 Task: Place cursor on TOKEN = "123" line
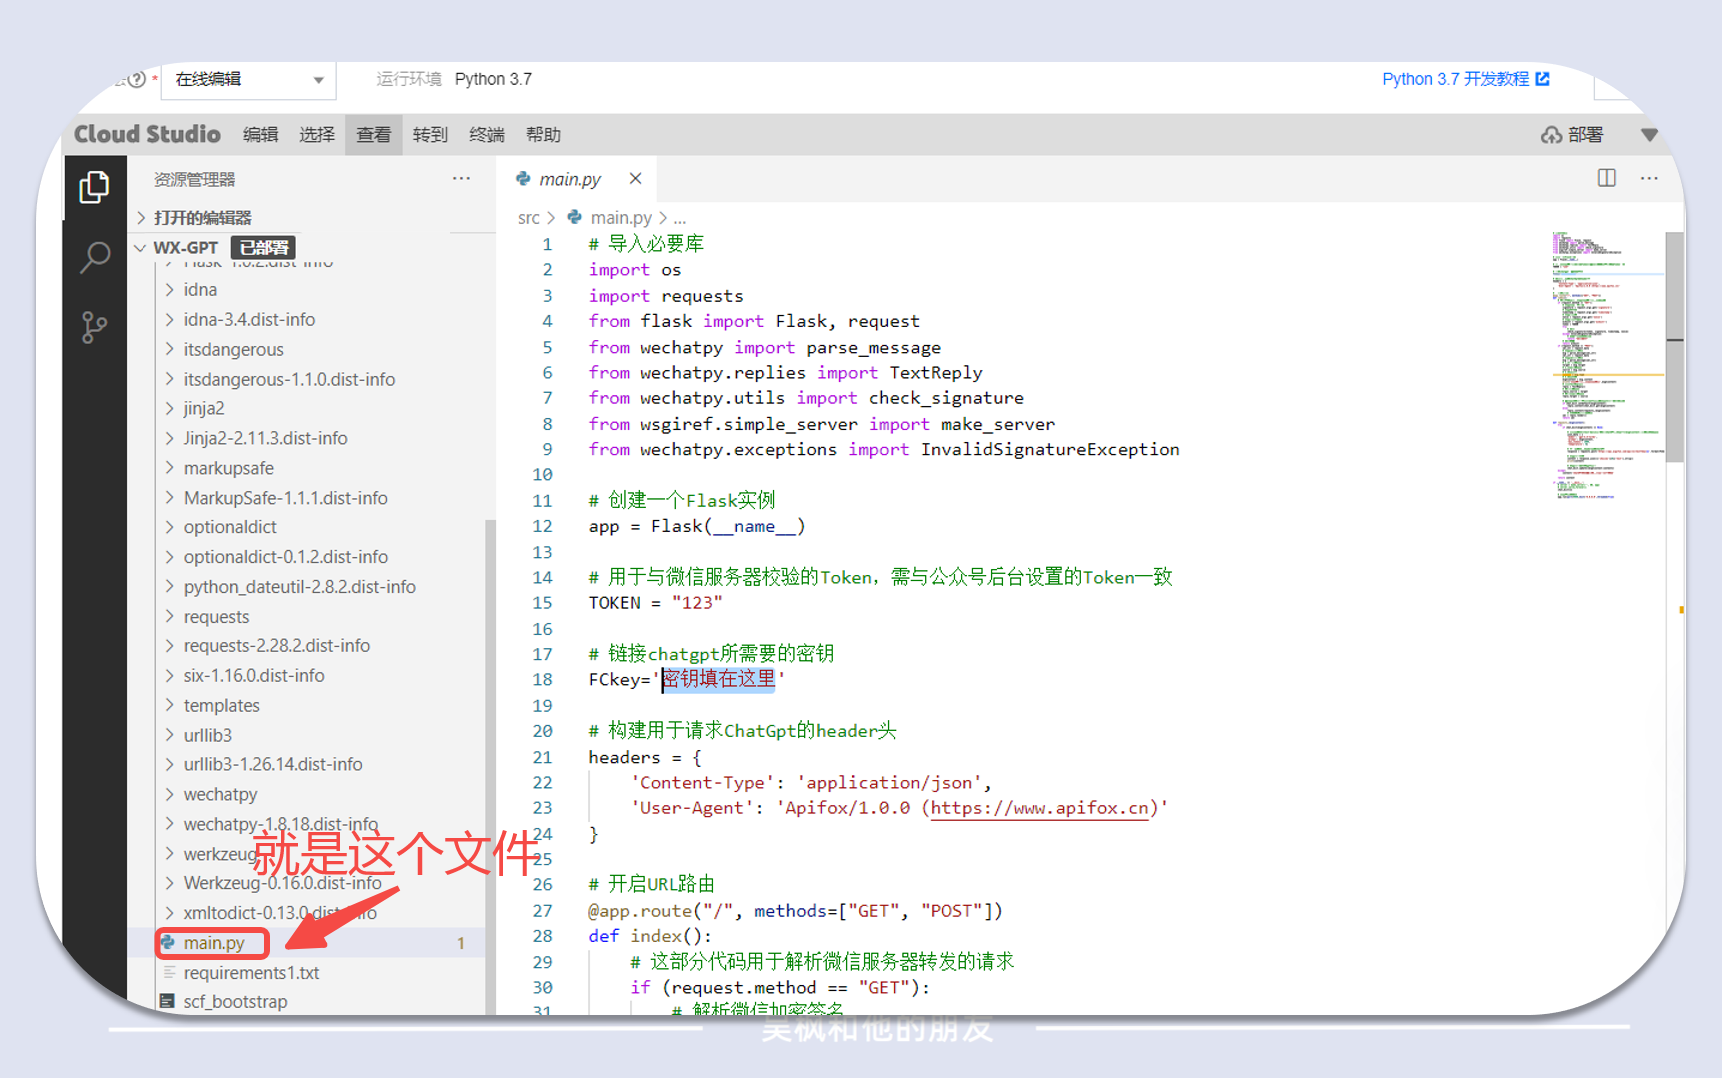[655, 603]
